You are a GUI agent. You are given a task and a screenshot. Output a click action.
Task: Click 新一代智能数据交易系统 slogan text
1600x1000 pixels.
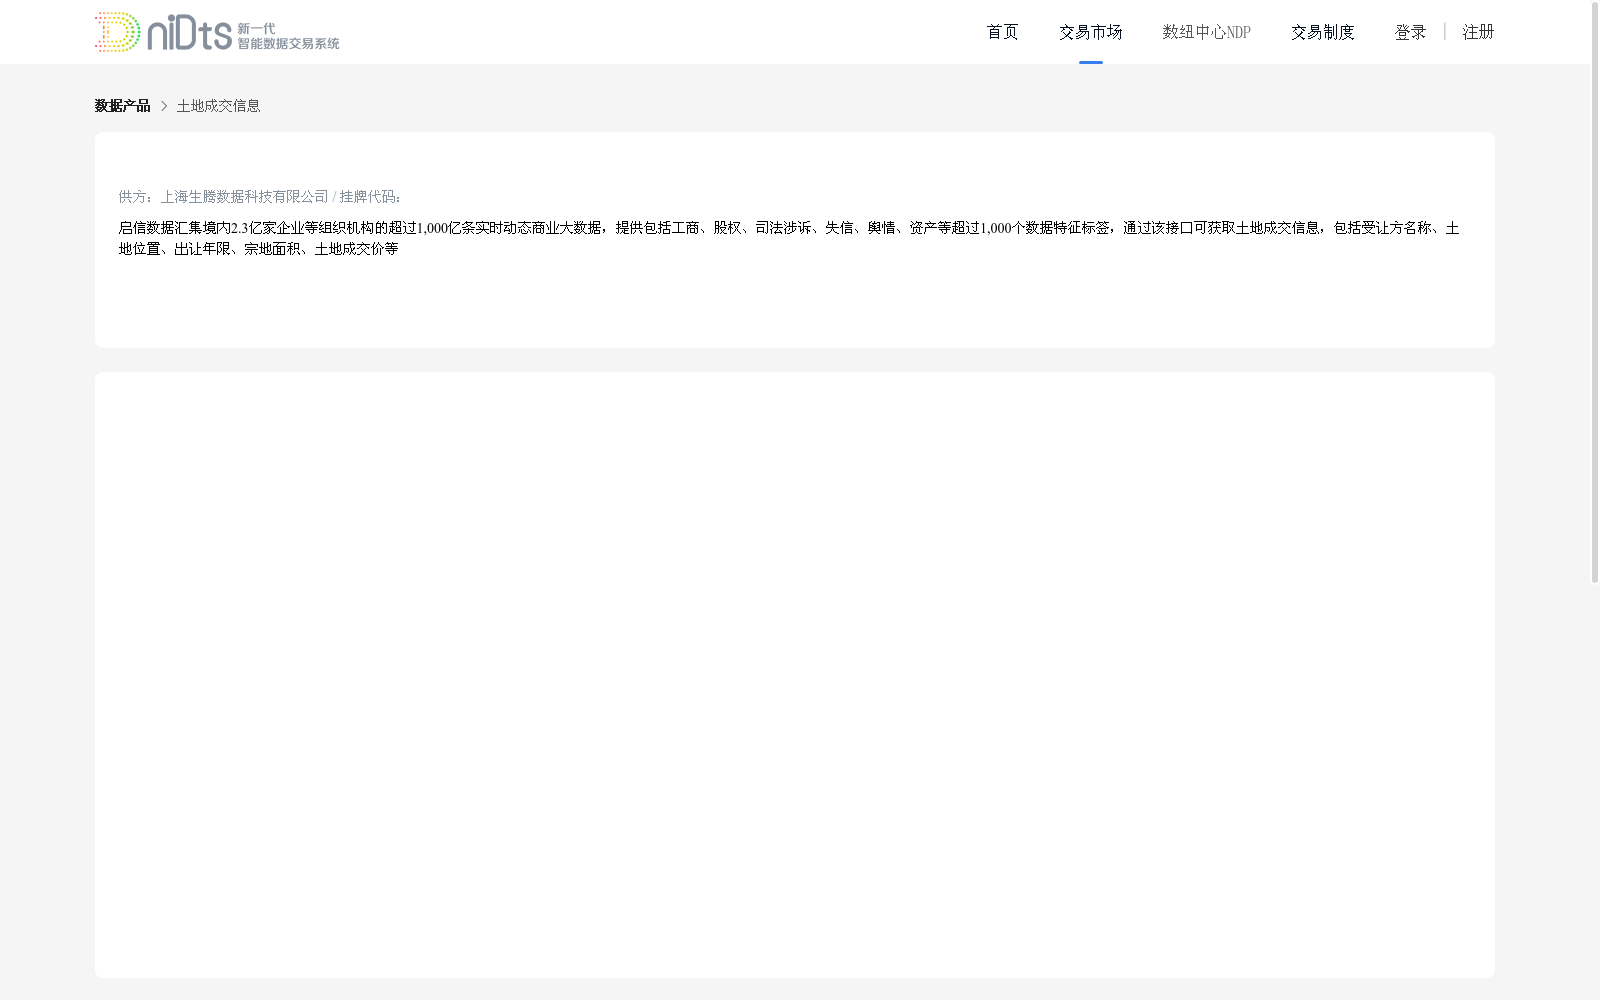click(x=288, y=36)
